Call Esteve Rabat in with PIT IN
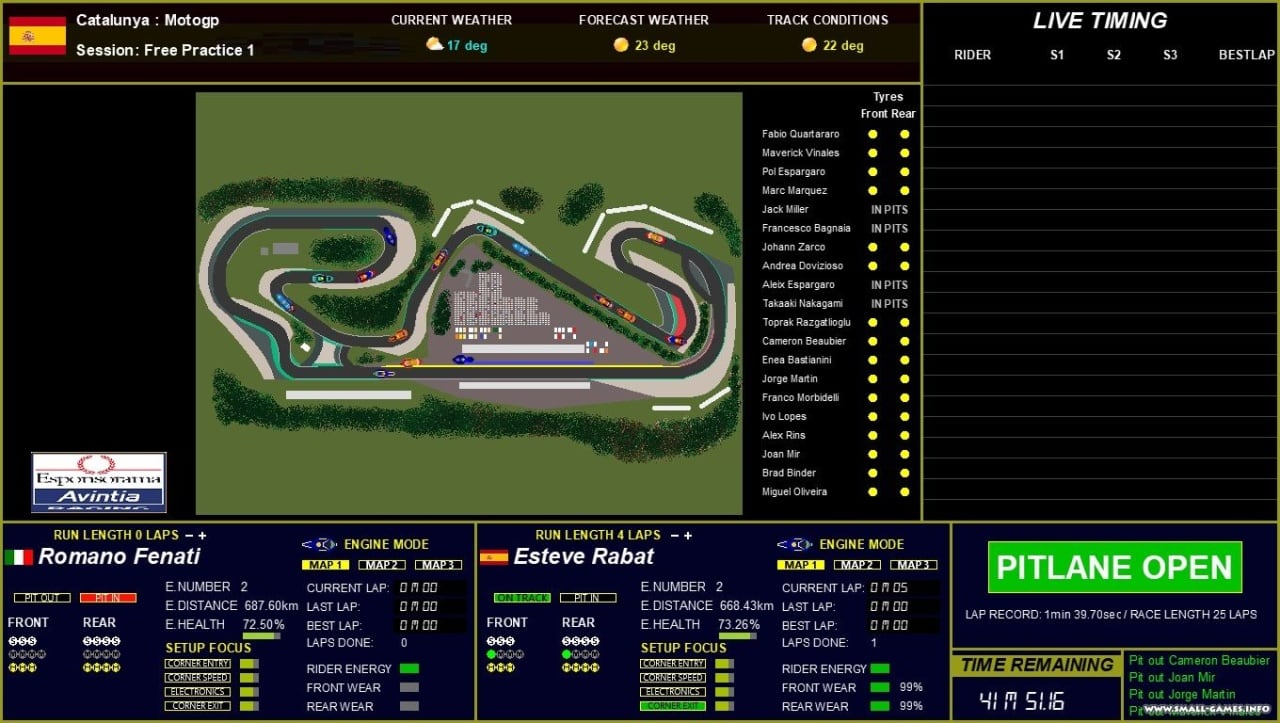 pos(587,598)
